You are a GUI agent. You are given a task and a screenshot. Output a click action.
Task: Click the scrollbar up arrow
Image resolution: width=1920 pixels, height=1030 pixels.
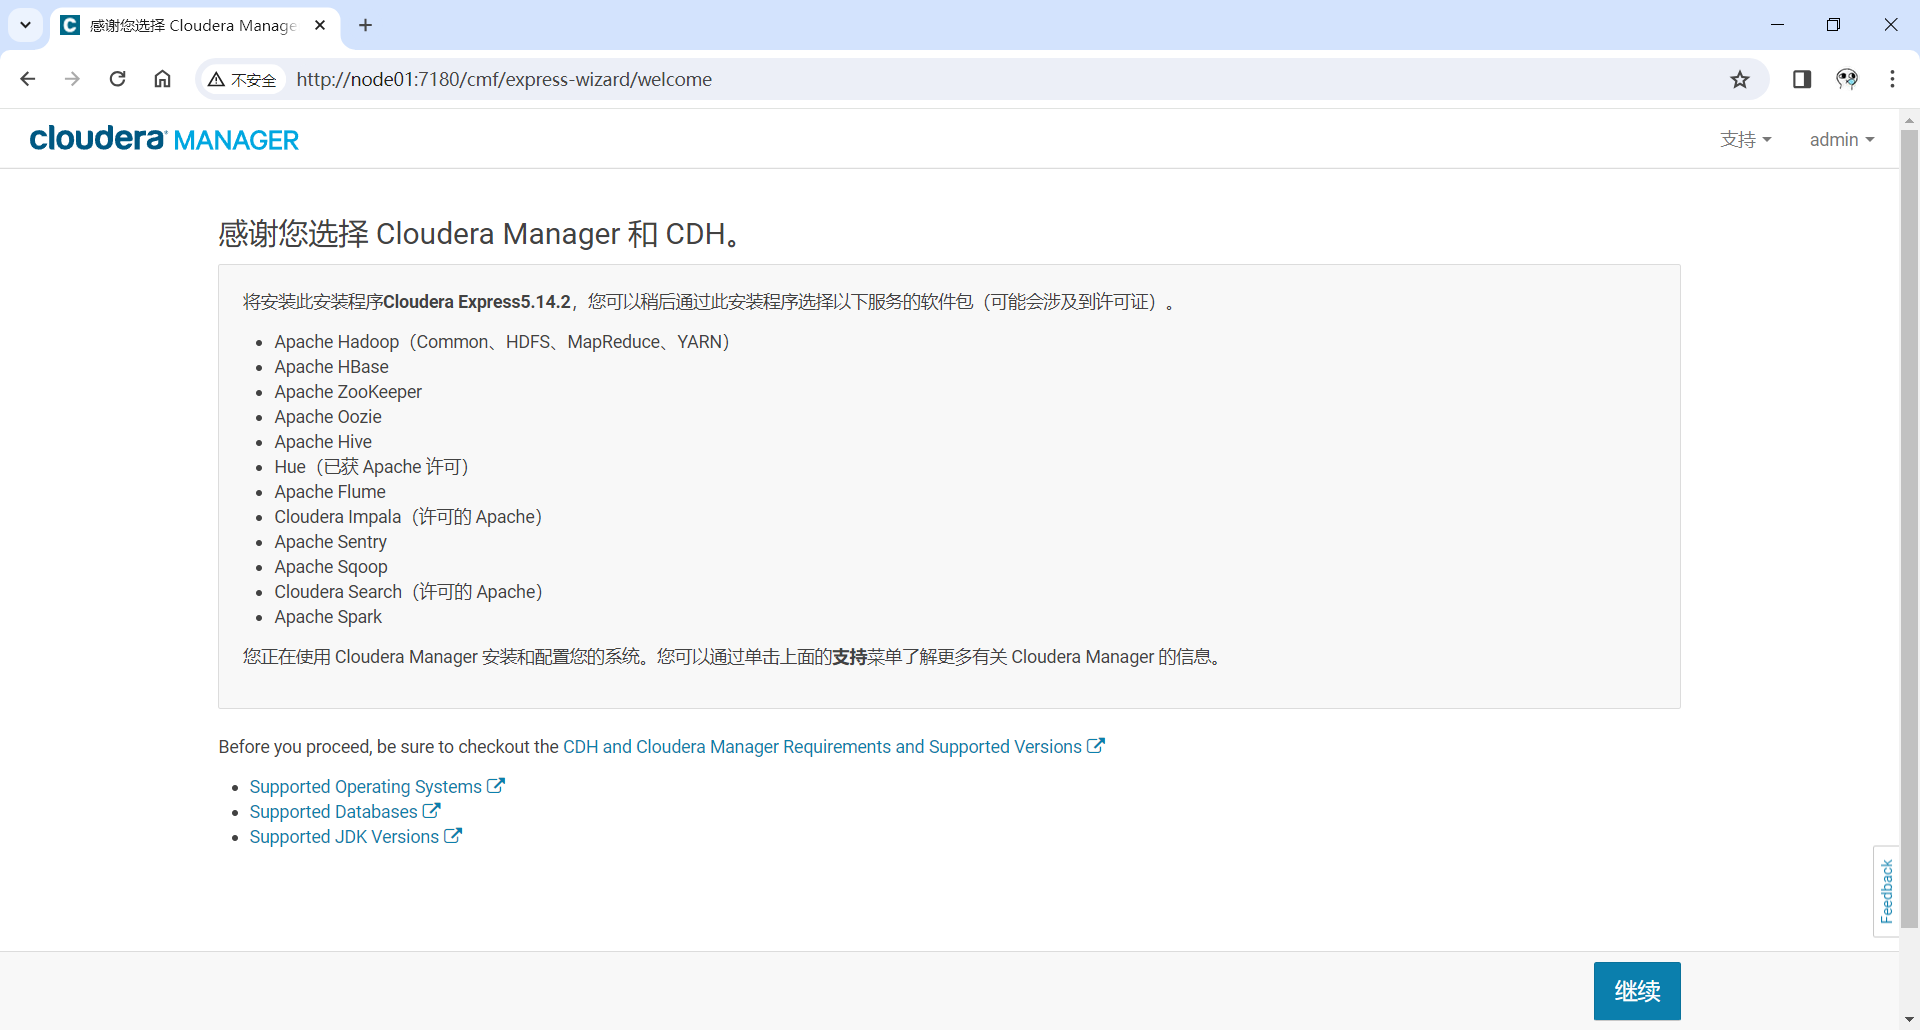[x=1909, y=119]
